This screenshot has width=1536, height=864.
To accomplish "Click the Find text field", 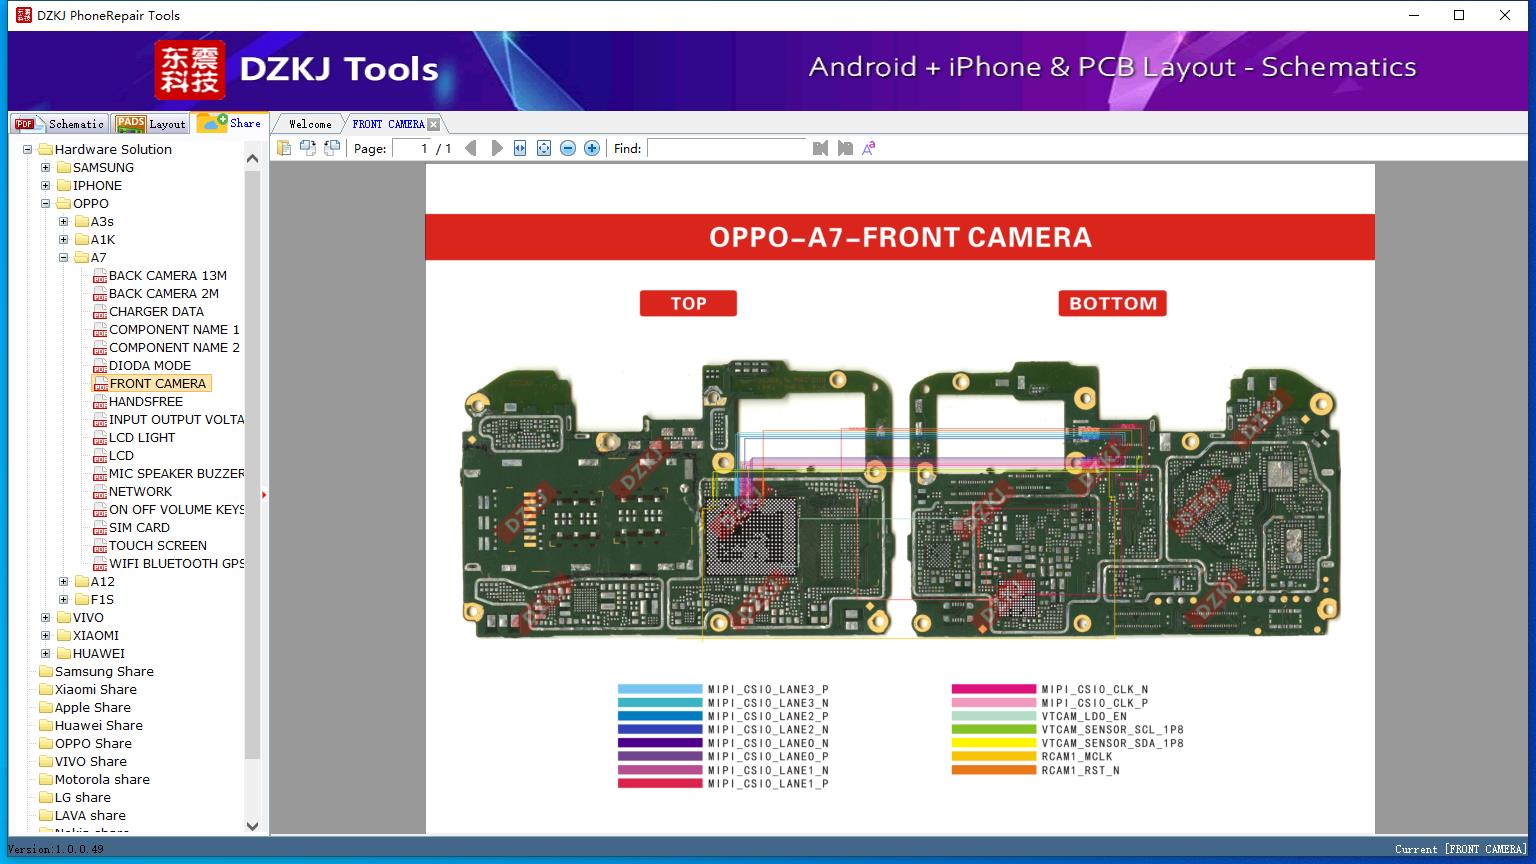I will click(x=727, y=148).
